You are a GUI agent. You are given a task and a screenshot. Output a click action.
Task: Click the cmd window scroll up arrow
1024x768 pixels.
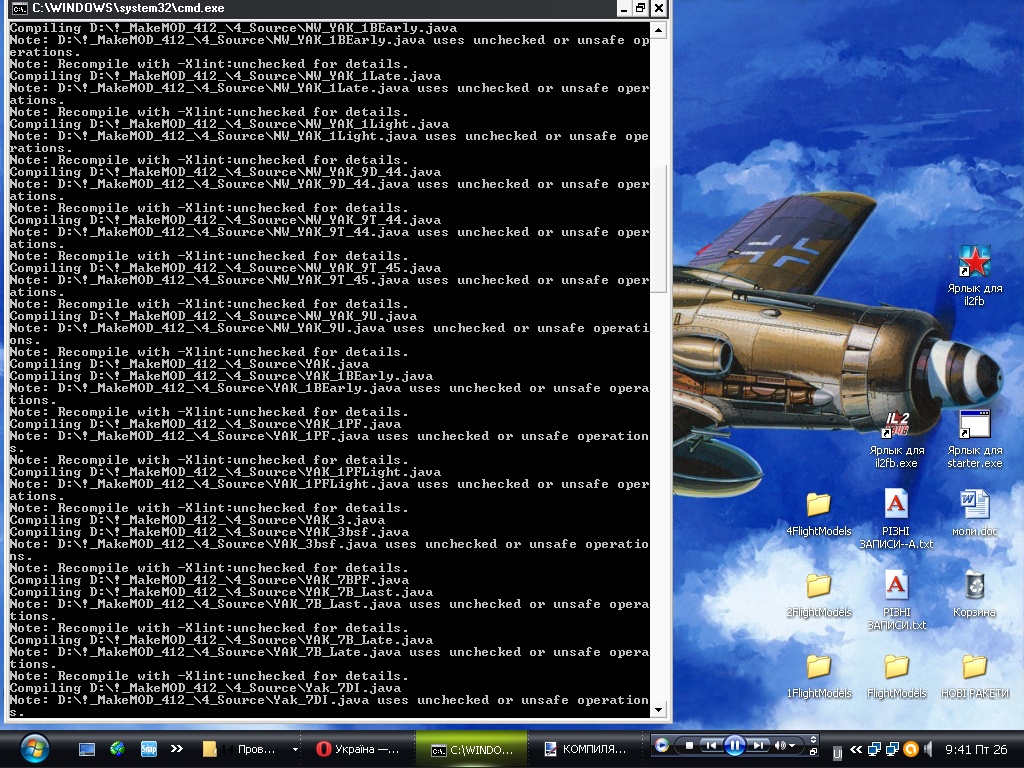[x=658, y=30]
